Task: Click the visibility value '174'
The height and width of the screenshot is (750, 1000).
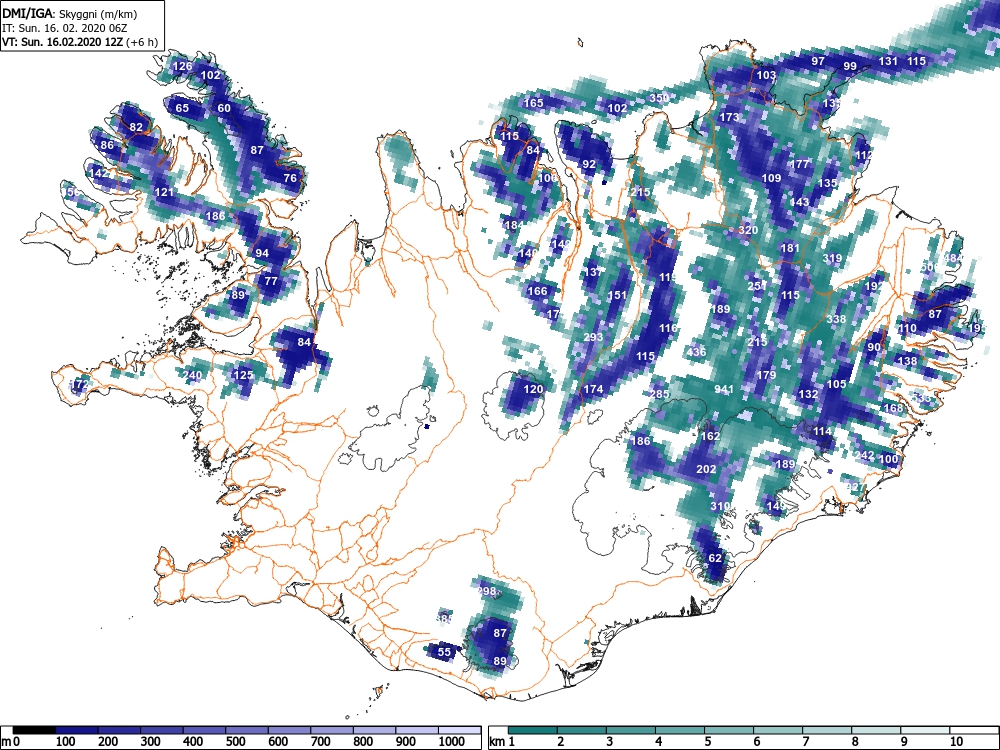Action: click(x=593, y=389)
